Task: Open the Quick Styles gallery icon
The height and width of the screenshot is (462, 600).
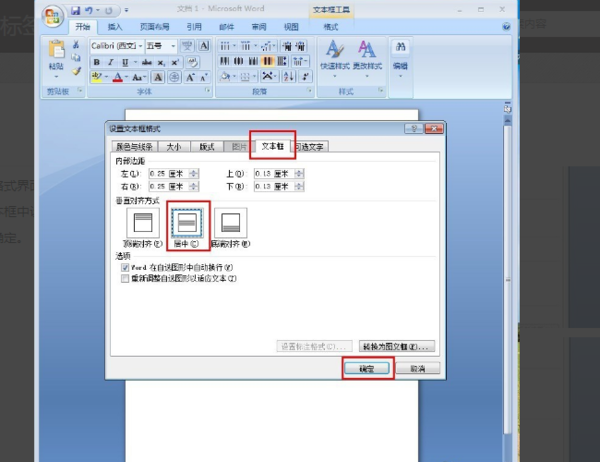Action: [335, 50]
